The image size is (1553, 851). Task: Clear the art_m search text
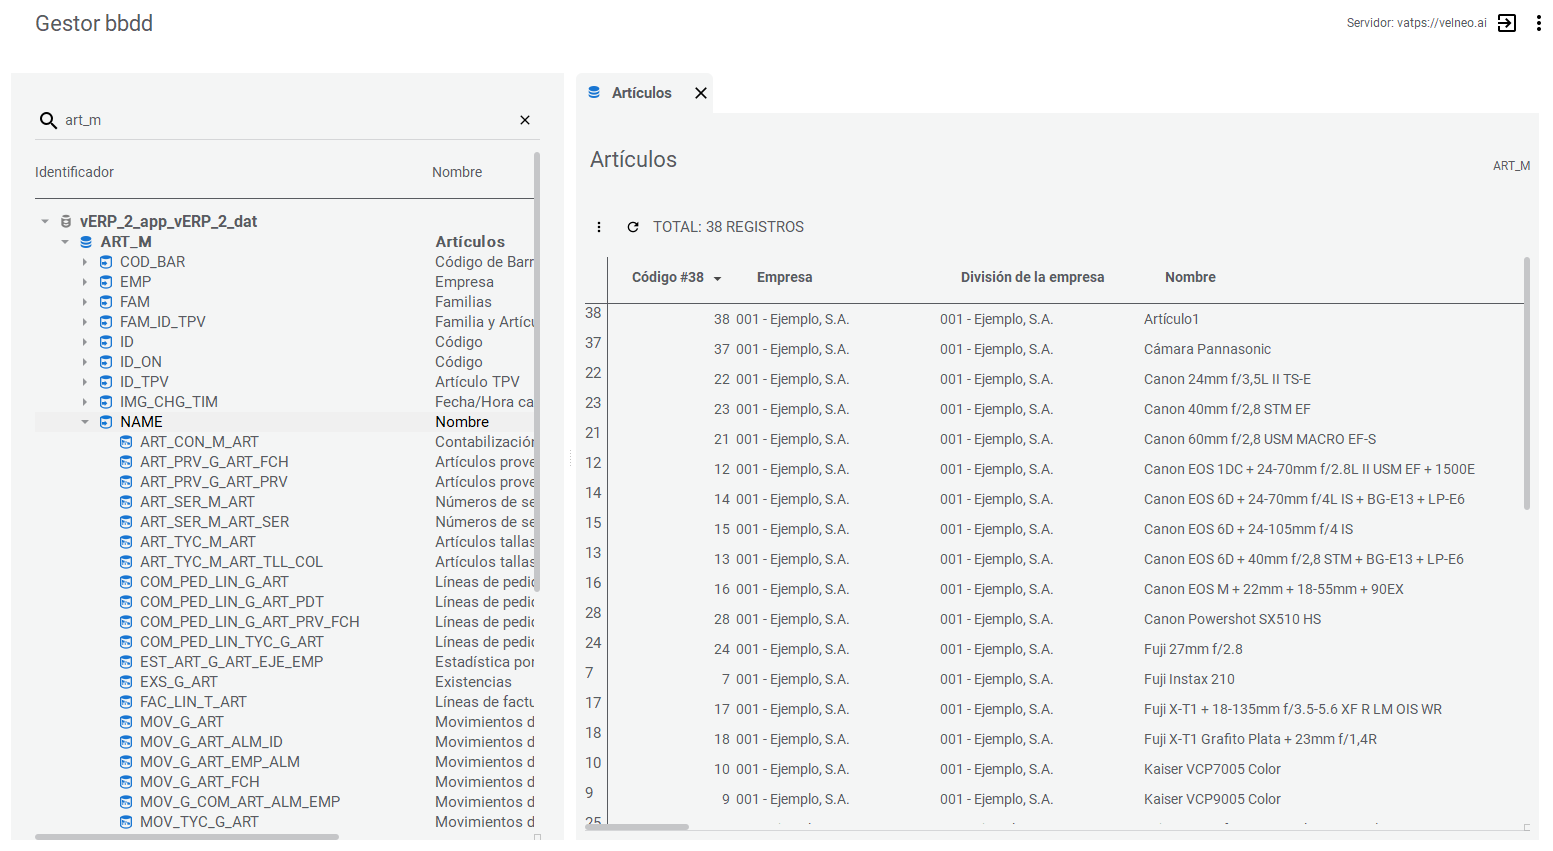(x=525, y=120)
